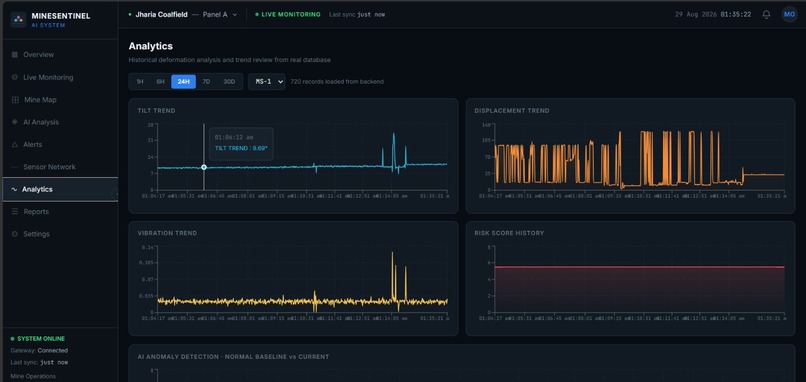Viewport: 806px width, 382px height.
Task: Click the Reports list icon
Action: tap(14, 212)
